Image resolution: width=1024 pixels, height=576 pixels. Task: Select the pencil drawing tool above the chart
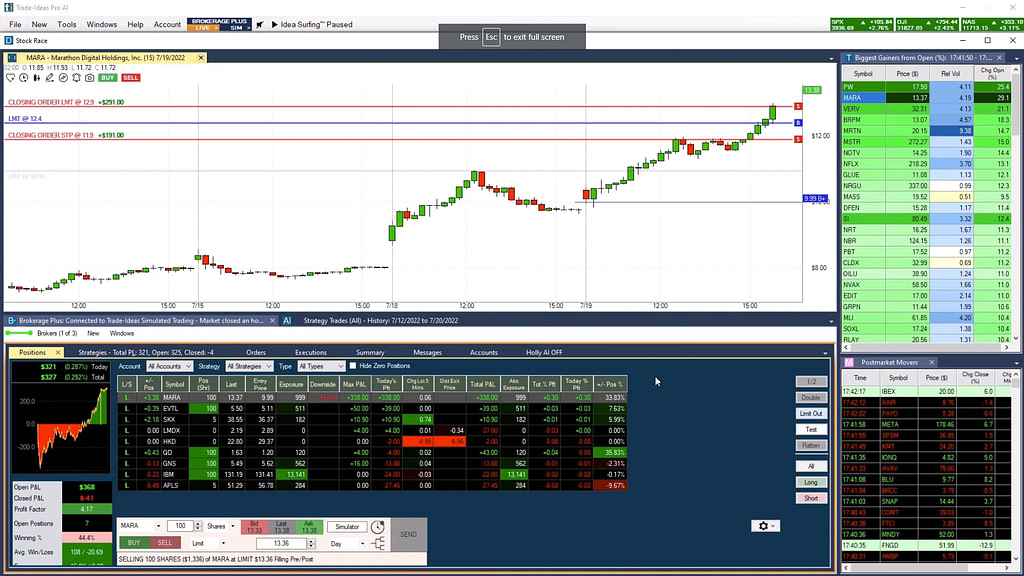pyautogui.click(x=49, y=77)
